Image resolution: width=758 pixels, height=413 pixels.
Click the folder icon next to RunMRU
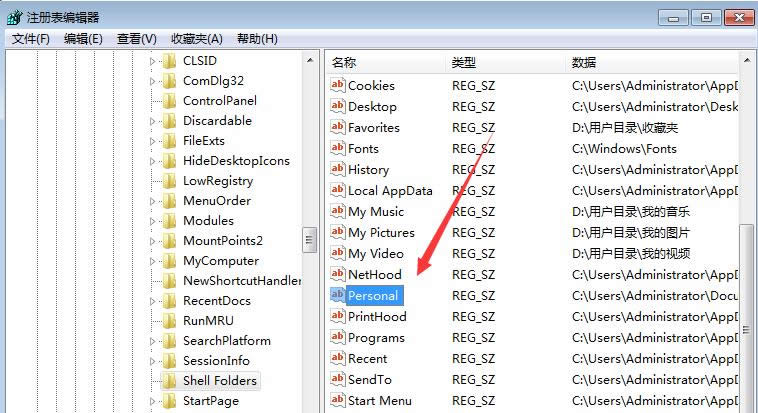click(x=170, y=321)
